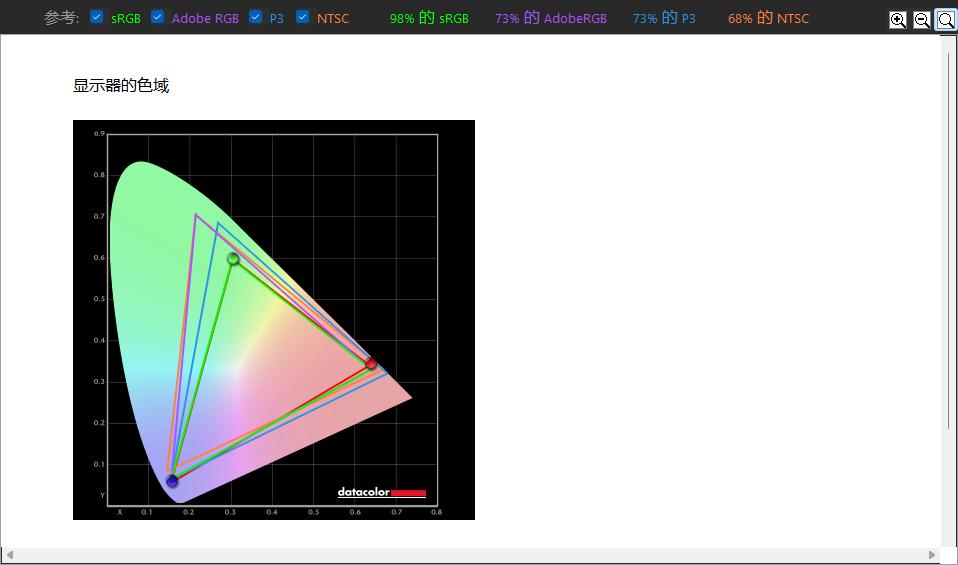Disable the P3 reference checkbox
Viewport: 958px width, 565px height.
[x=255, y=17]
